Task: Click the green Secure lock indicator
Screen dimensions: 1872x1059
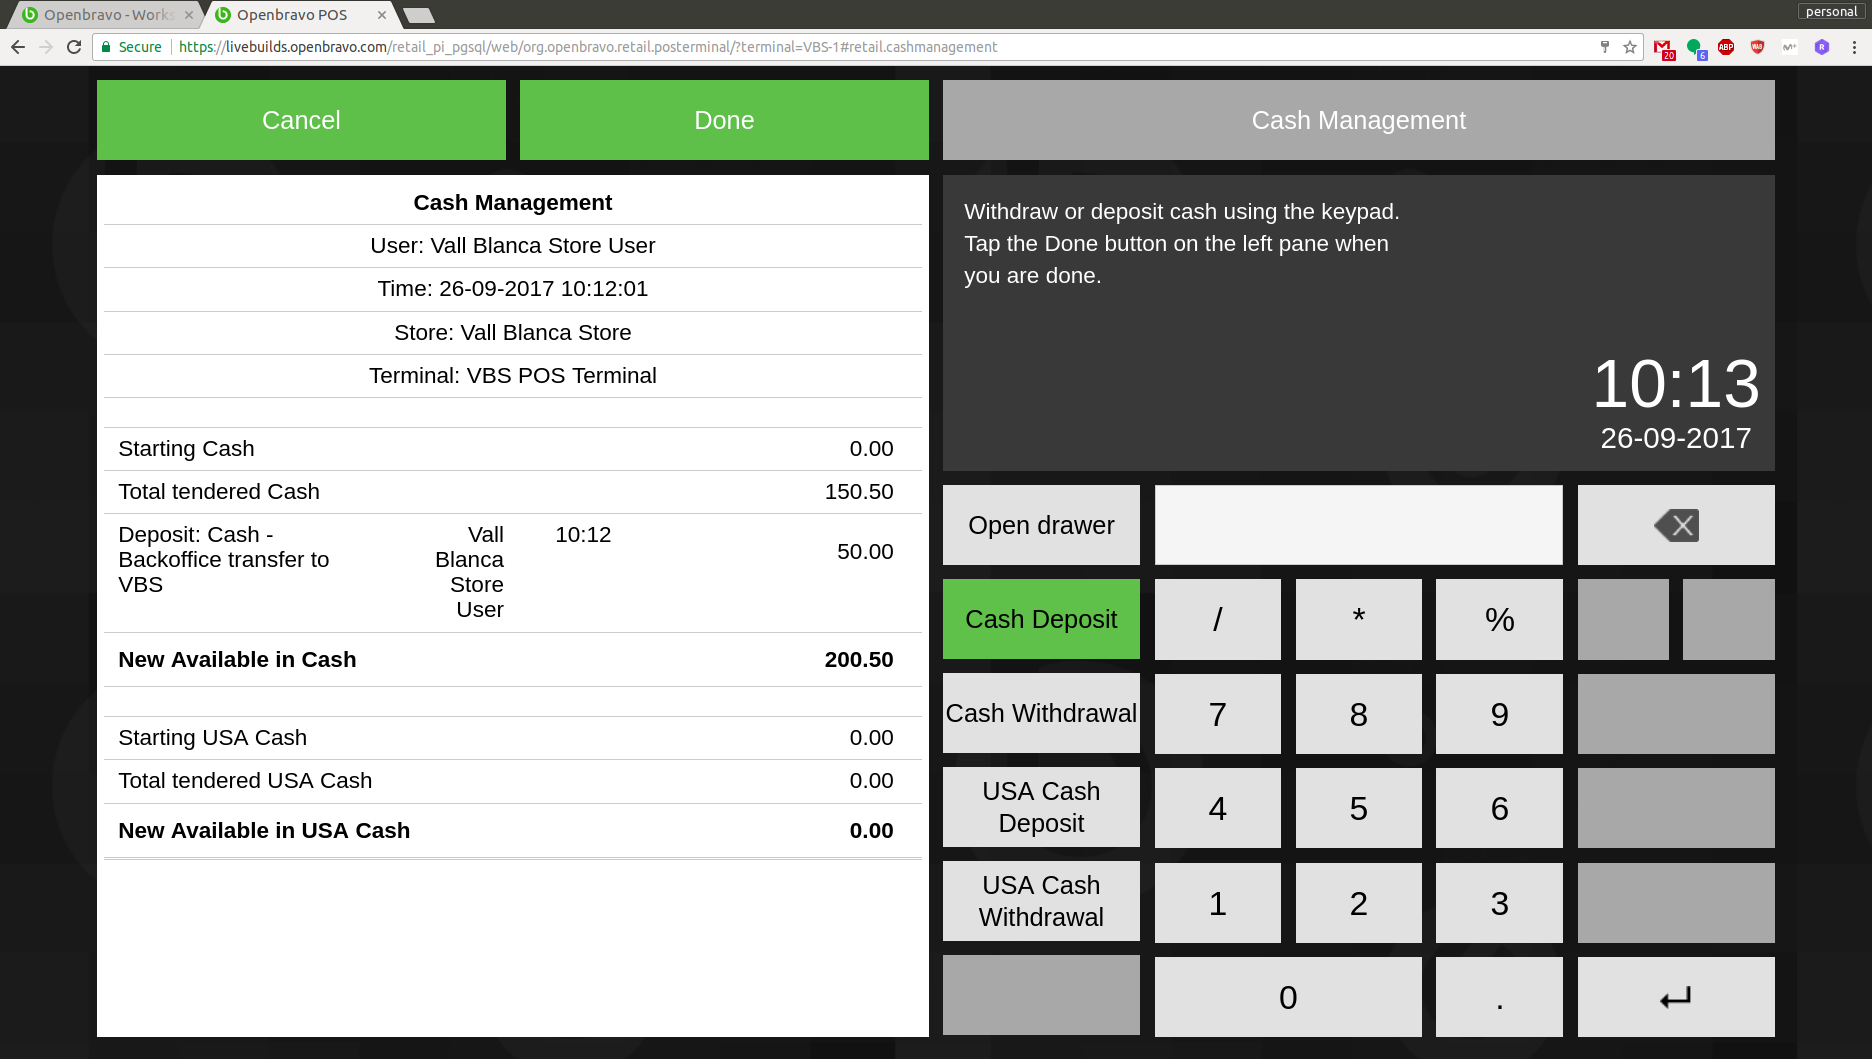Action: pos(131,47)
